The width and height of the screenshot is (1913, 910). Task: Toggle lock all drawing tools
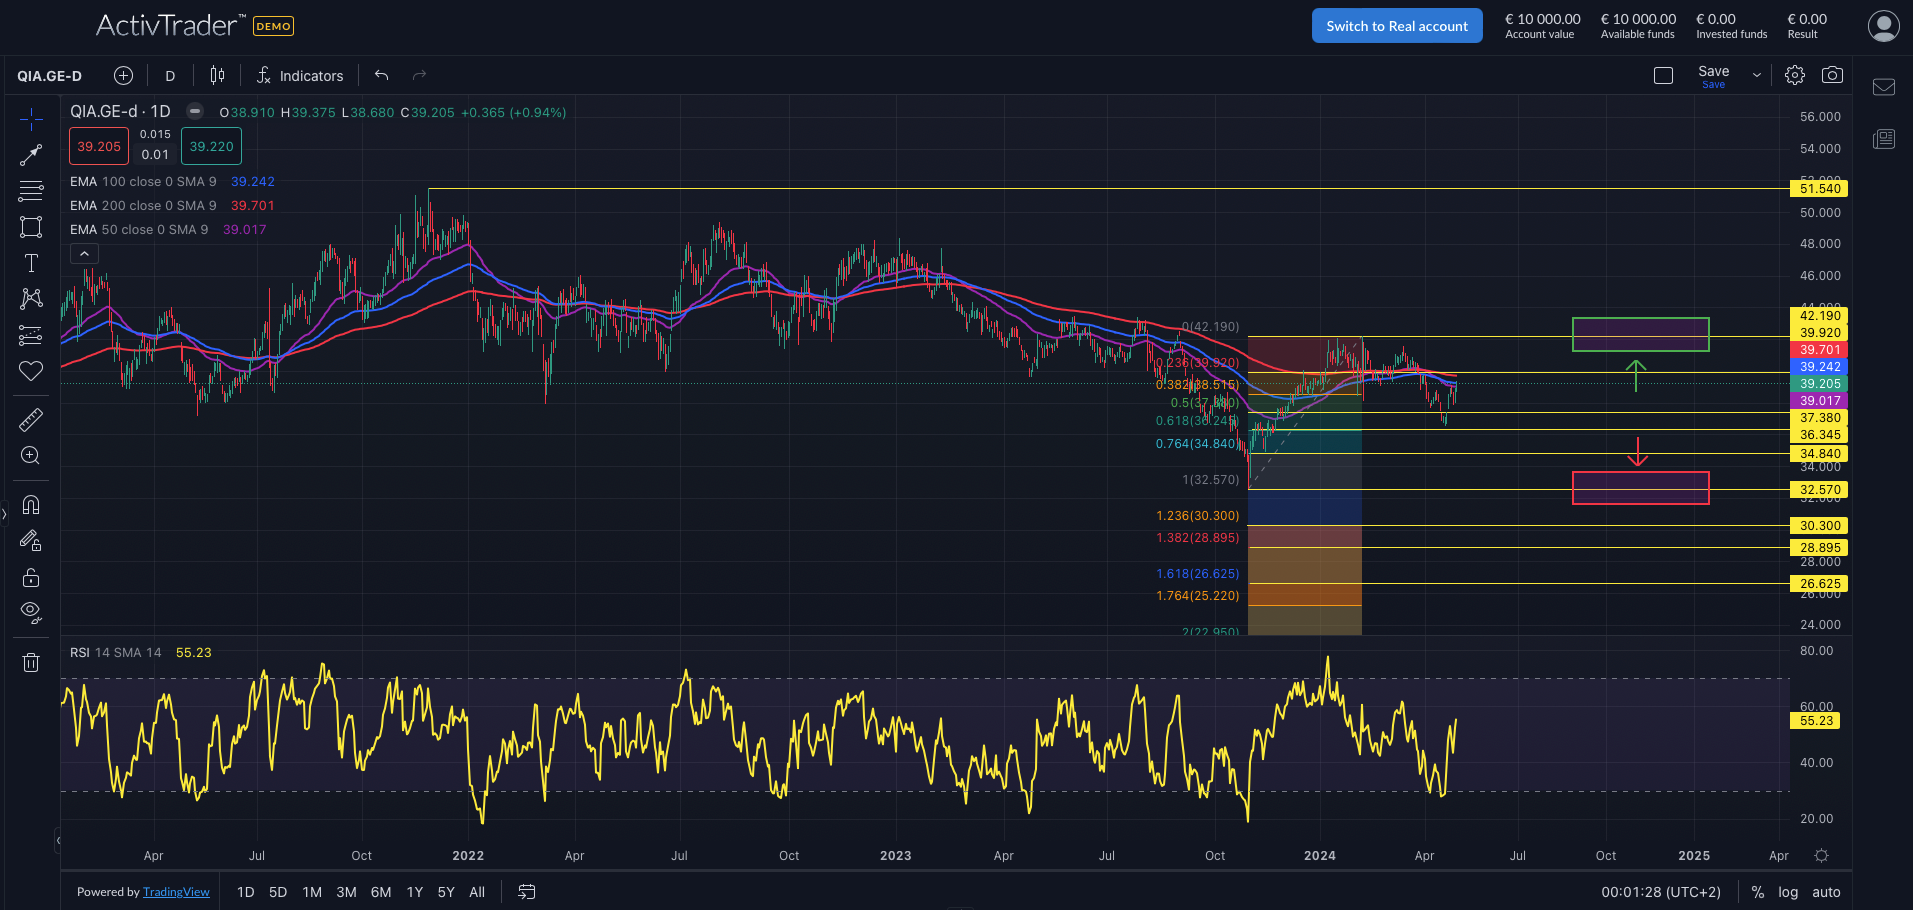point(31,578)
